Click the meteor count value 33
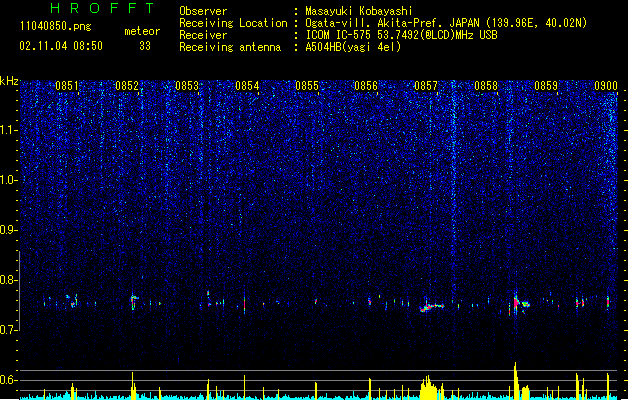Viewport: 629px width, 400px height. [145, 46]
